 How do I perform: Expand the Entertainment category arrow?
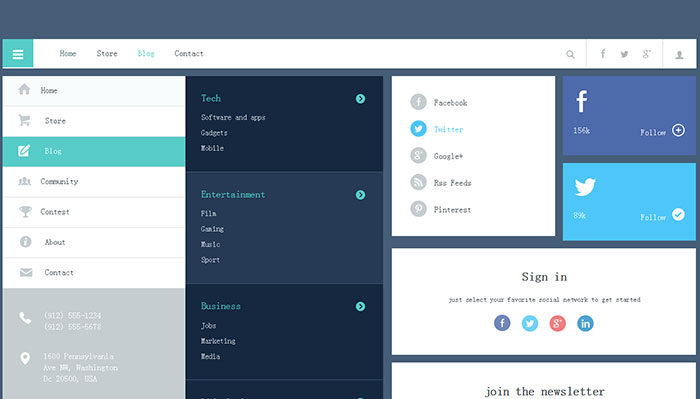(360, 195)
